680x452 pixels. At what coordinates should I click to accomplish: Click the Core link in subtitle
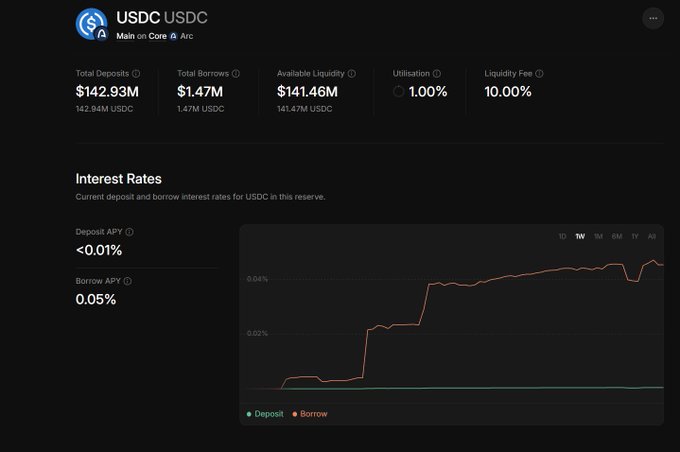157,36
